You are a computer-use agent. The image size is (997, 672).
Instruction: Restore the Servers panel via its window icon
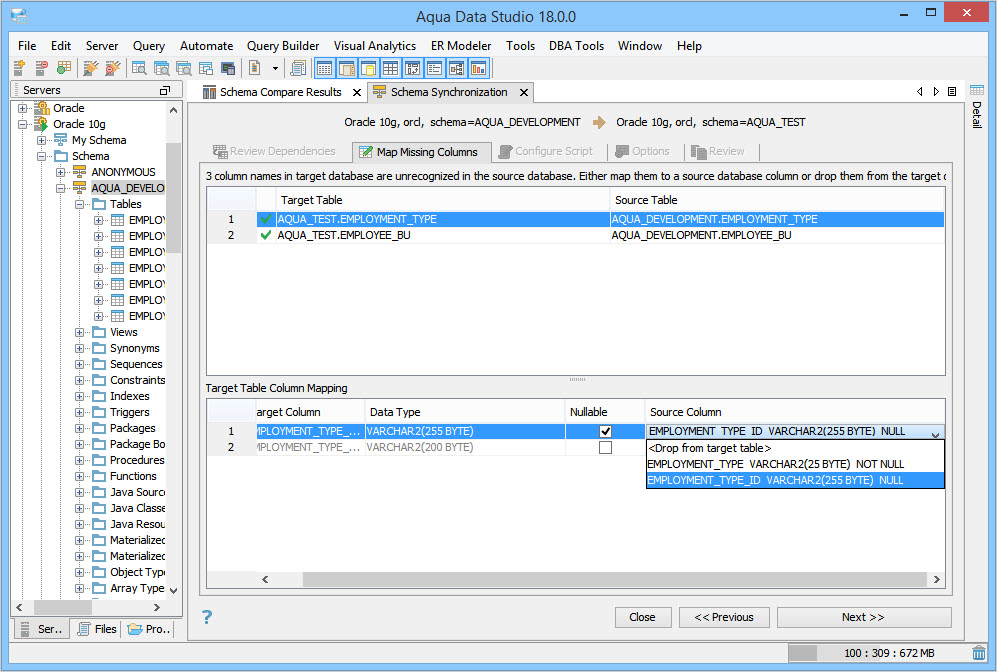[x=165, y=90]
